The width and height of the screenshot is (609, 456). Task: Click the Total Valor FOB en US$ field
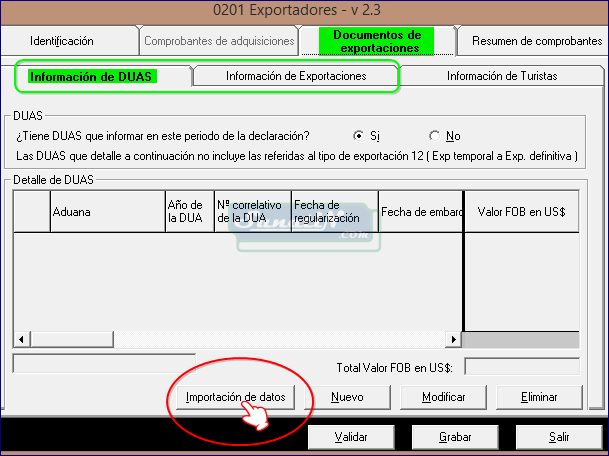[522, 367]
